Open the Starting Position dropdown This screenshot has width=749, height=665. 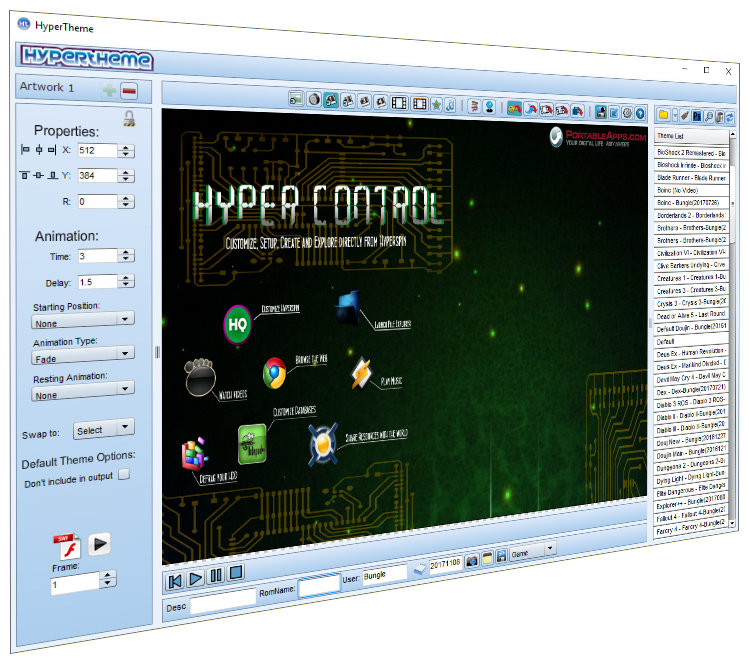83,320
